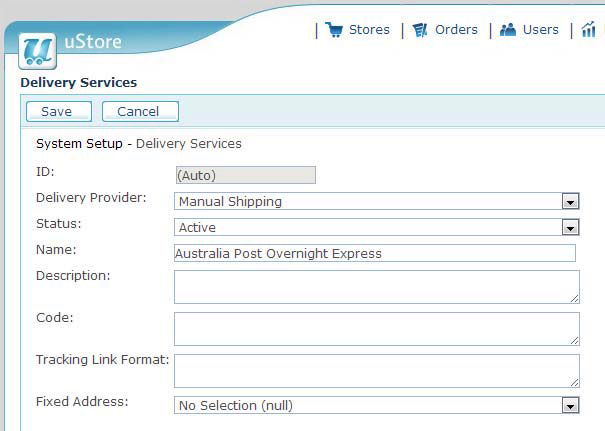Screen dimensions: 605x431
Task: Click the uStore logo icon
Action: click(x=37, y=51)
